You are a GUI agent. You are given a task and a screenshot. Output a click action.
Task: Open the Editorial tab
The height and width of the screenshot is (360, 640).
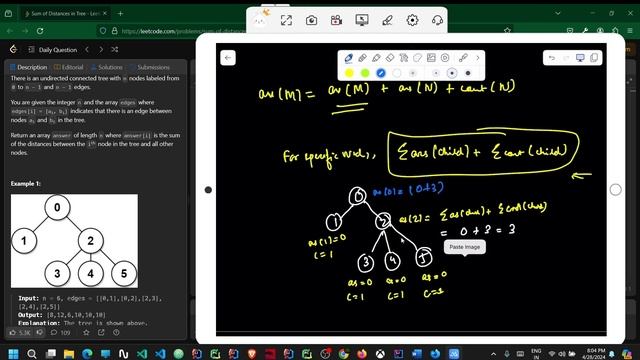tap(69, 67)
